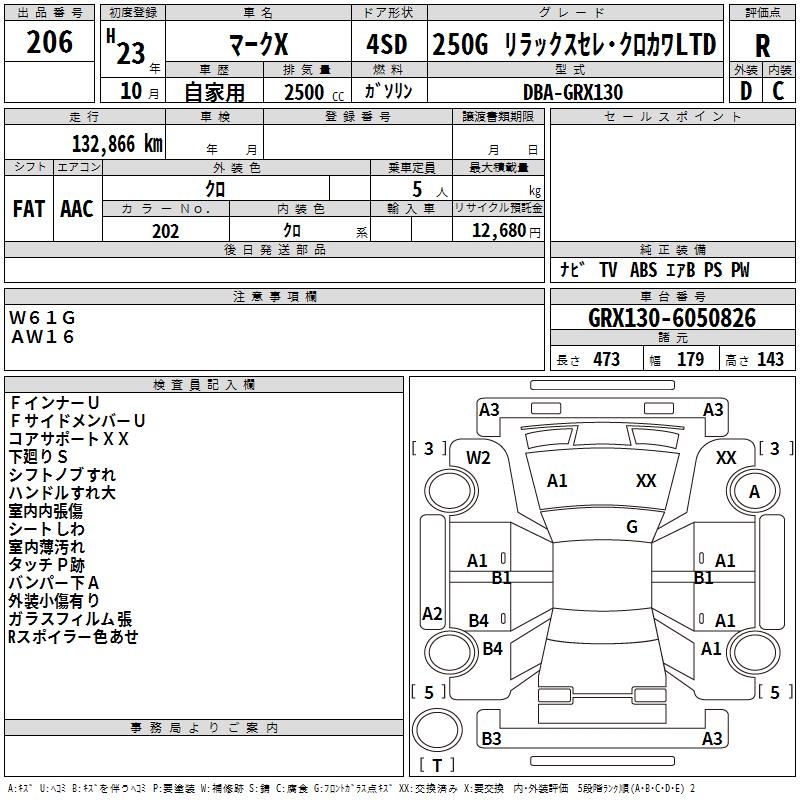Image resolution: width=800 pixels, height=800 pixels.
Task: Click the ABS equipment entry
Action: click(643, 269)
